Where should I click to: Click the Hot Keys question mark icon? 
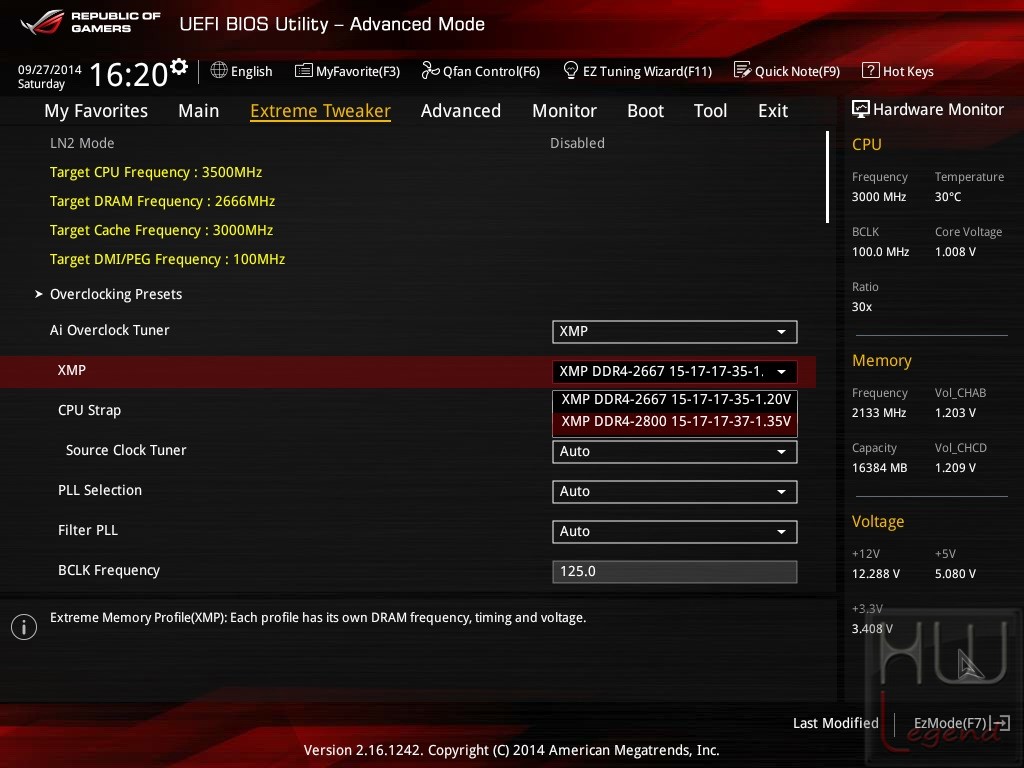[x=871, y=71]
